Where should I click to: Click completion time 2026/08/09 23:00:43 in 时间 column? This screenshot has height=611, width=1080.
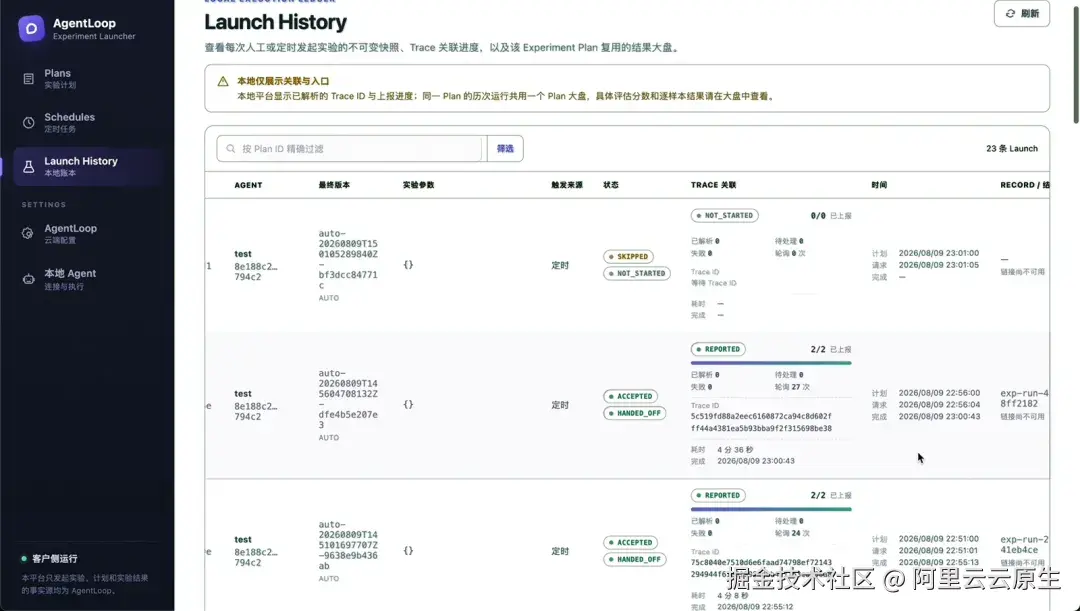tap(939, 417)
